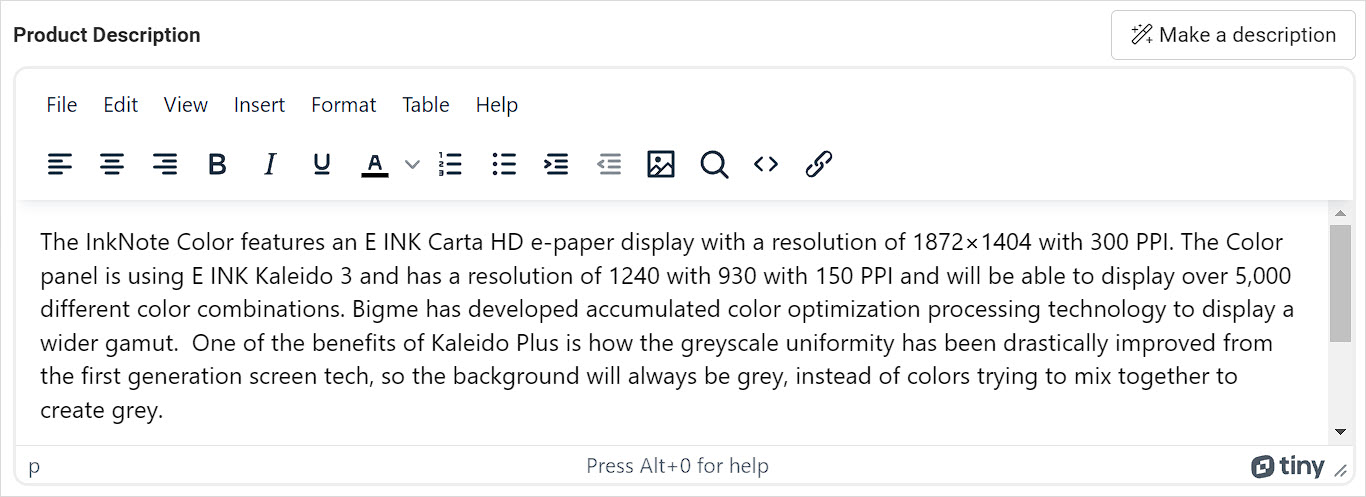
Task: Open the Format menu
Action: tap(344, 105)
